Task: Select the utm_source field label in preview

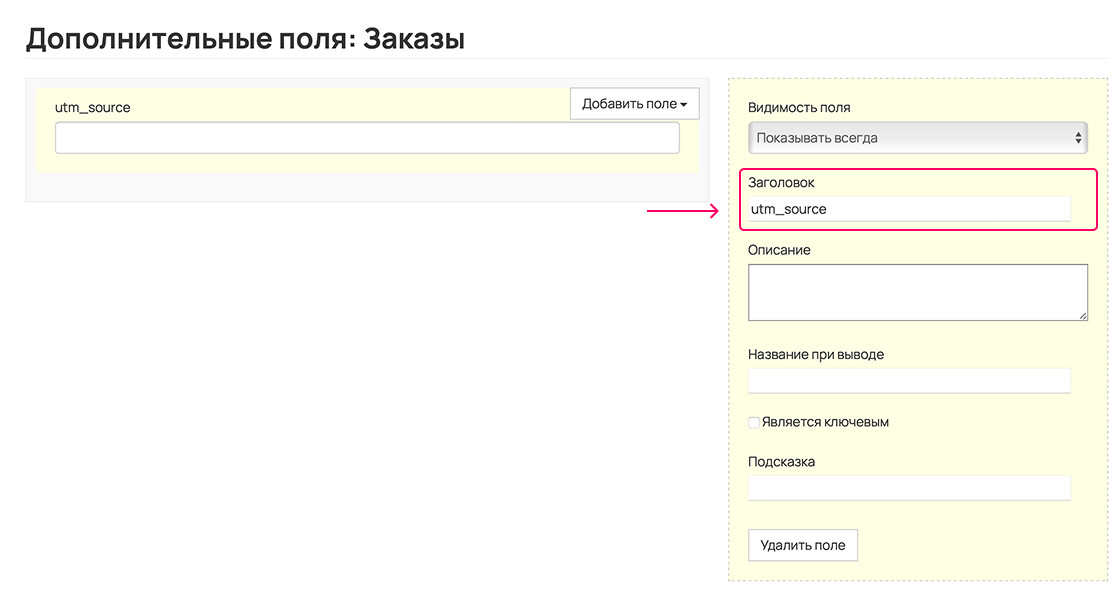Action: coord(93,108)
